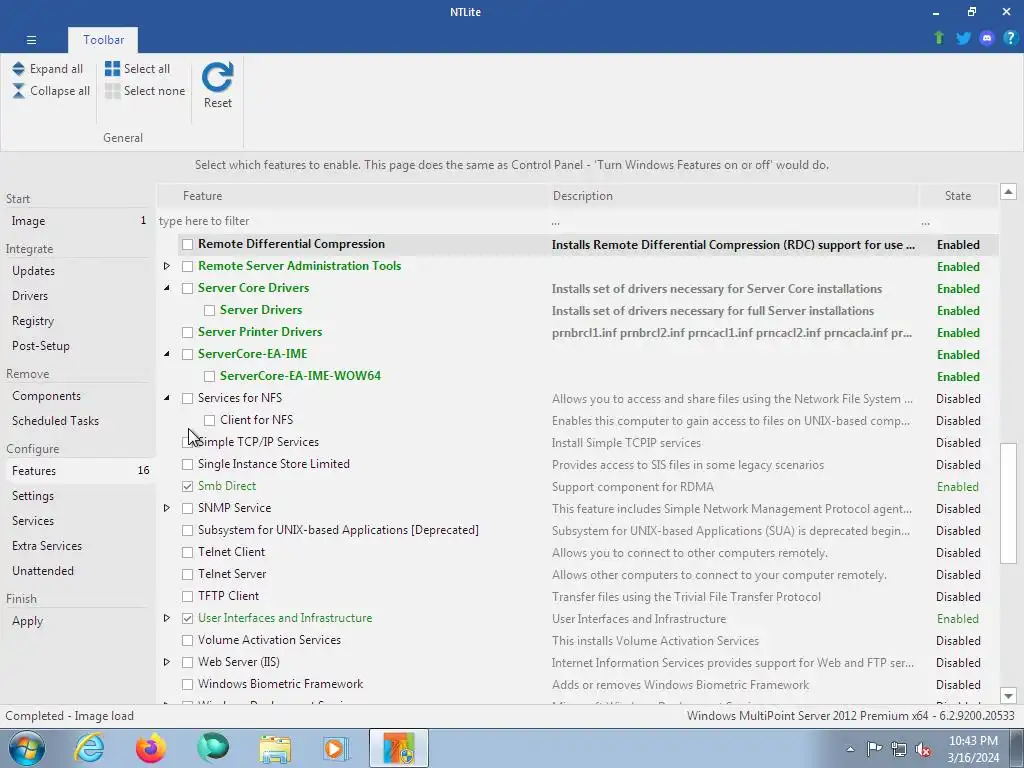
Task: Open the Components page
Action: click(78, 396)
